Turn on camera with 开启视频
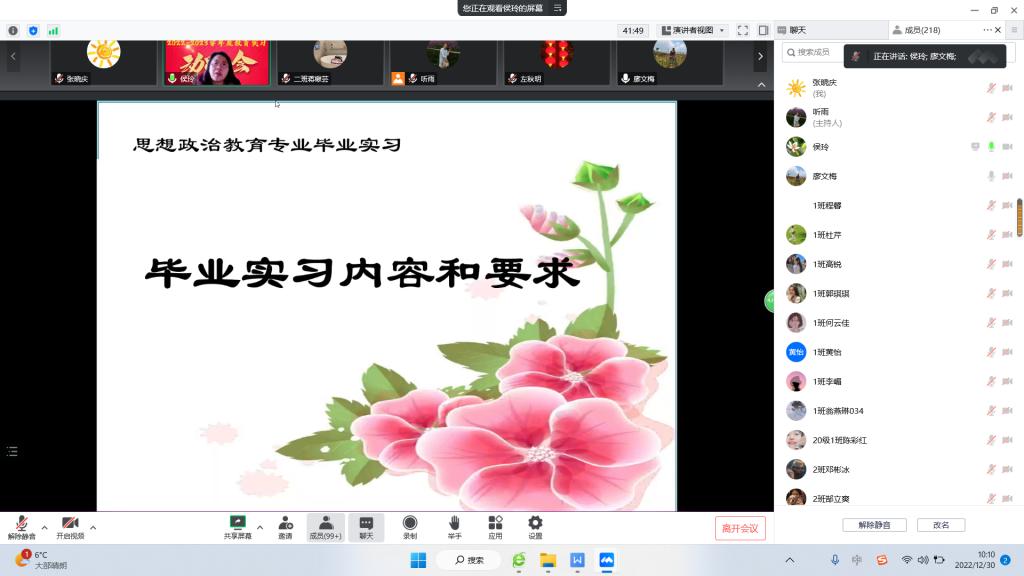 (x=70, y=523)
